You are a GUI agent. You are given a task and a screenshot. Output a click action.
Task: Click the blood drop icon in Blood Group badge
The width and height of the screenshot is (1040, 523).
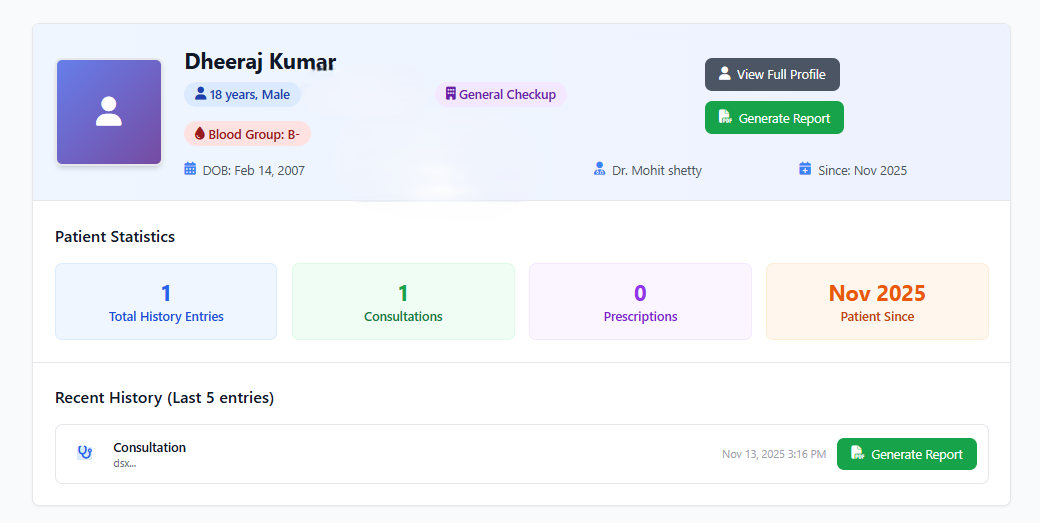(199, 134)
